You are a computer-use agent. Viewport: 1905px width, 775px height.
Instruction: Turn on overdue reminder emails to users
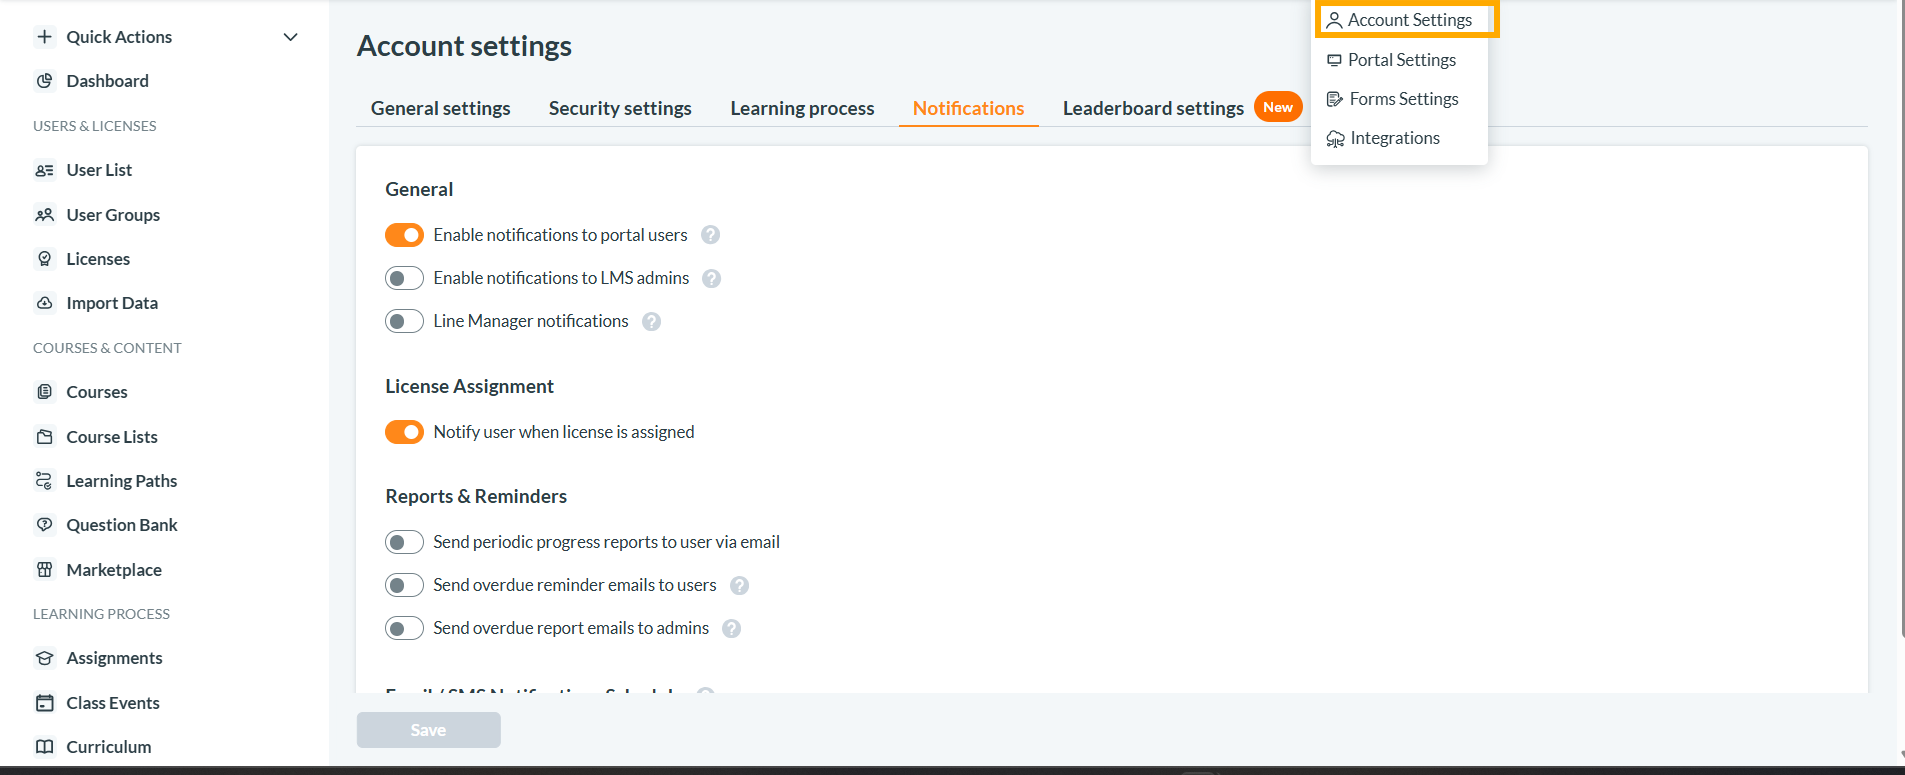404,585
